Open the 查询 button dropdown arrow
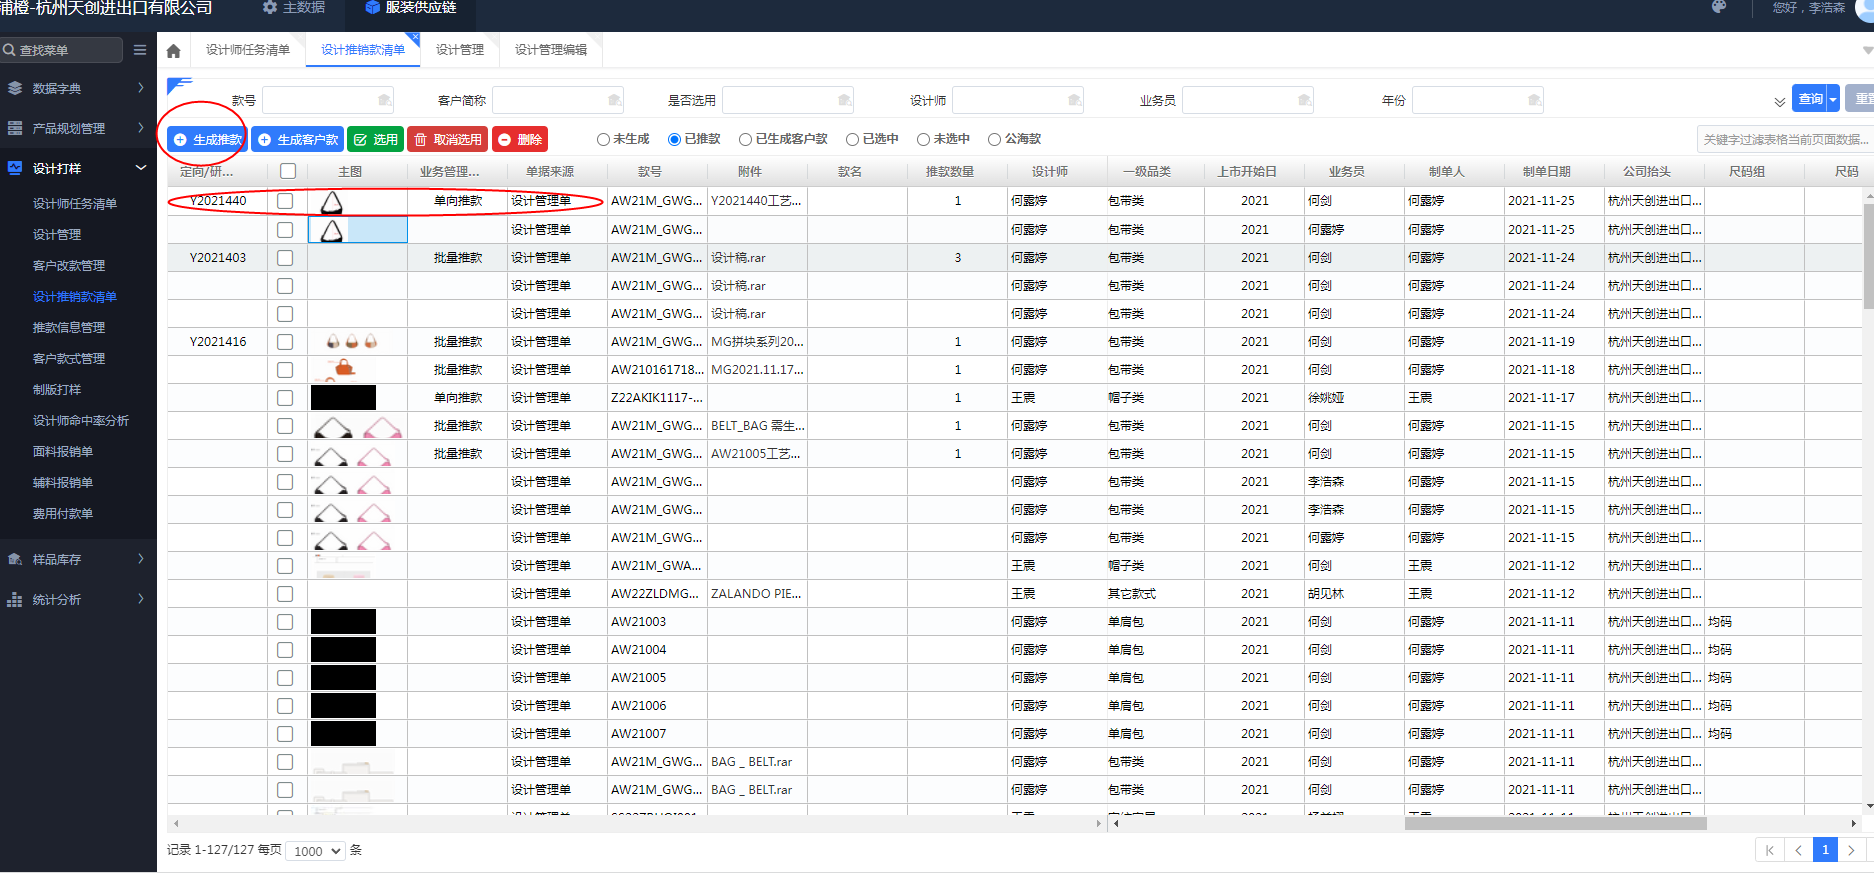 (x=1833, y=99)
